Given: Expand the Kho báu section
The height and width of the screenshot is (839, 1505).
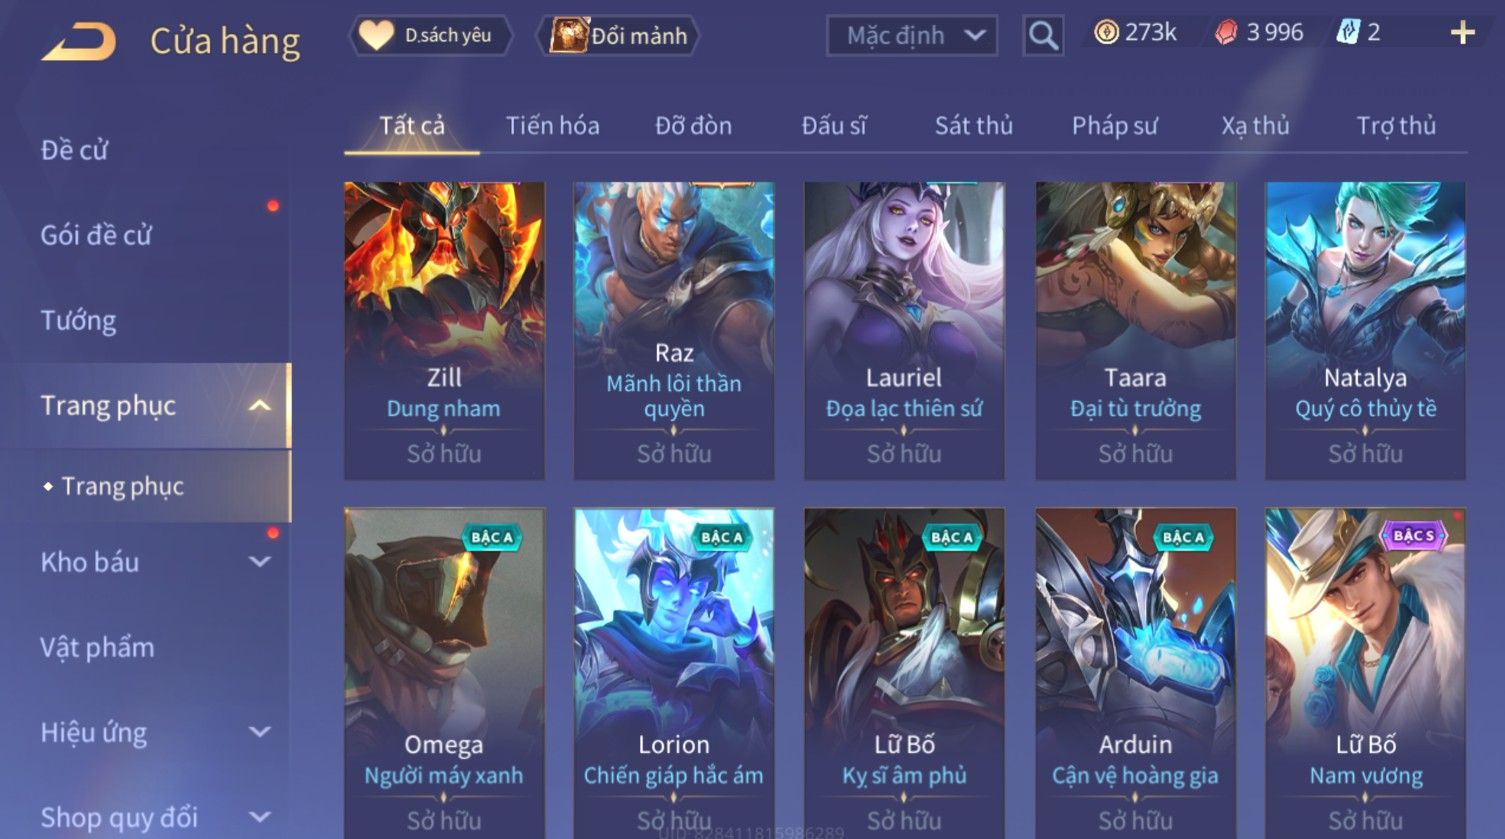Looking at the screenshot, I should pos(259,562).
